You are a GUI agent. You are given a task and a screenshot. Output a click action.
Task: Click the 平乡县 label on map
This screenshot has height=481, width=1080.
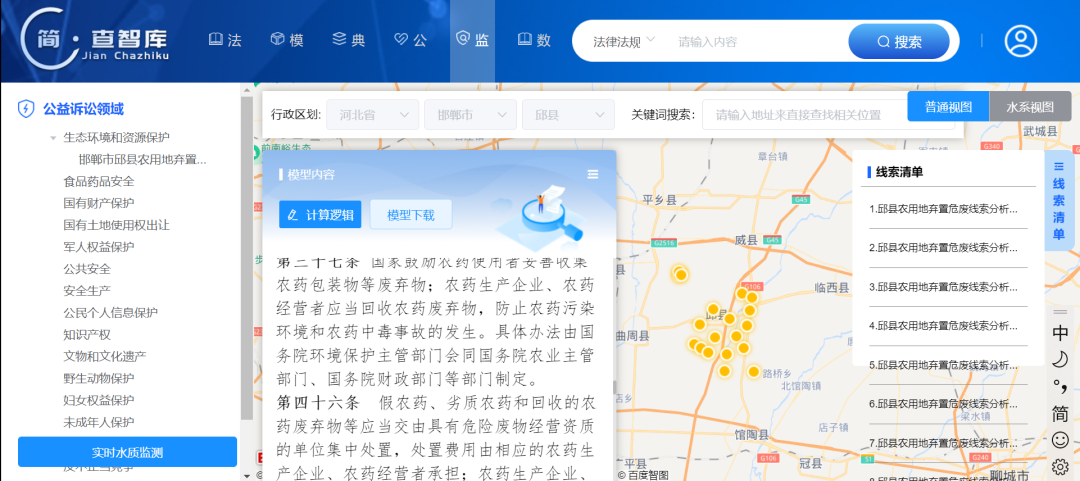point(659,200)
